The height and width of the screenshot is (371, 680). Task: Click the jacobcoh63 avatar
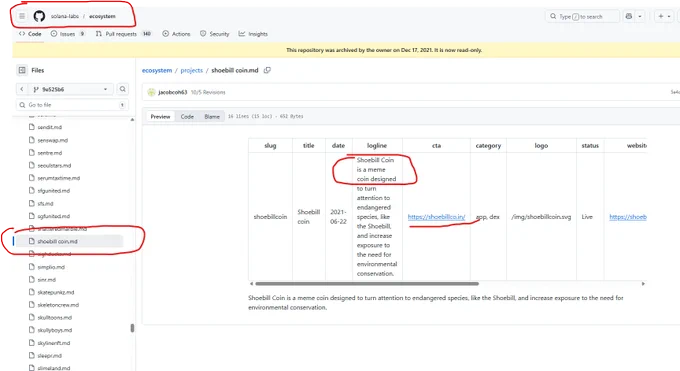(151, 92)
